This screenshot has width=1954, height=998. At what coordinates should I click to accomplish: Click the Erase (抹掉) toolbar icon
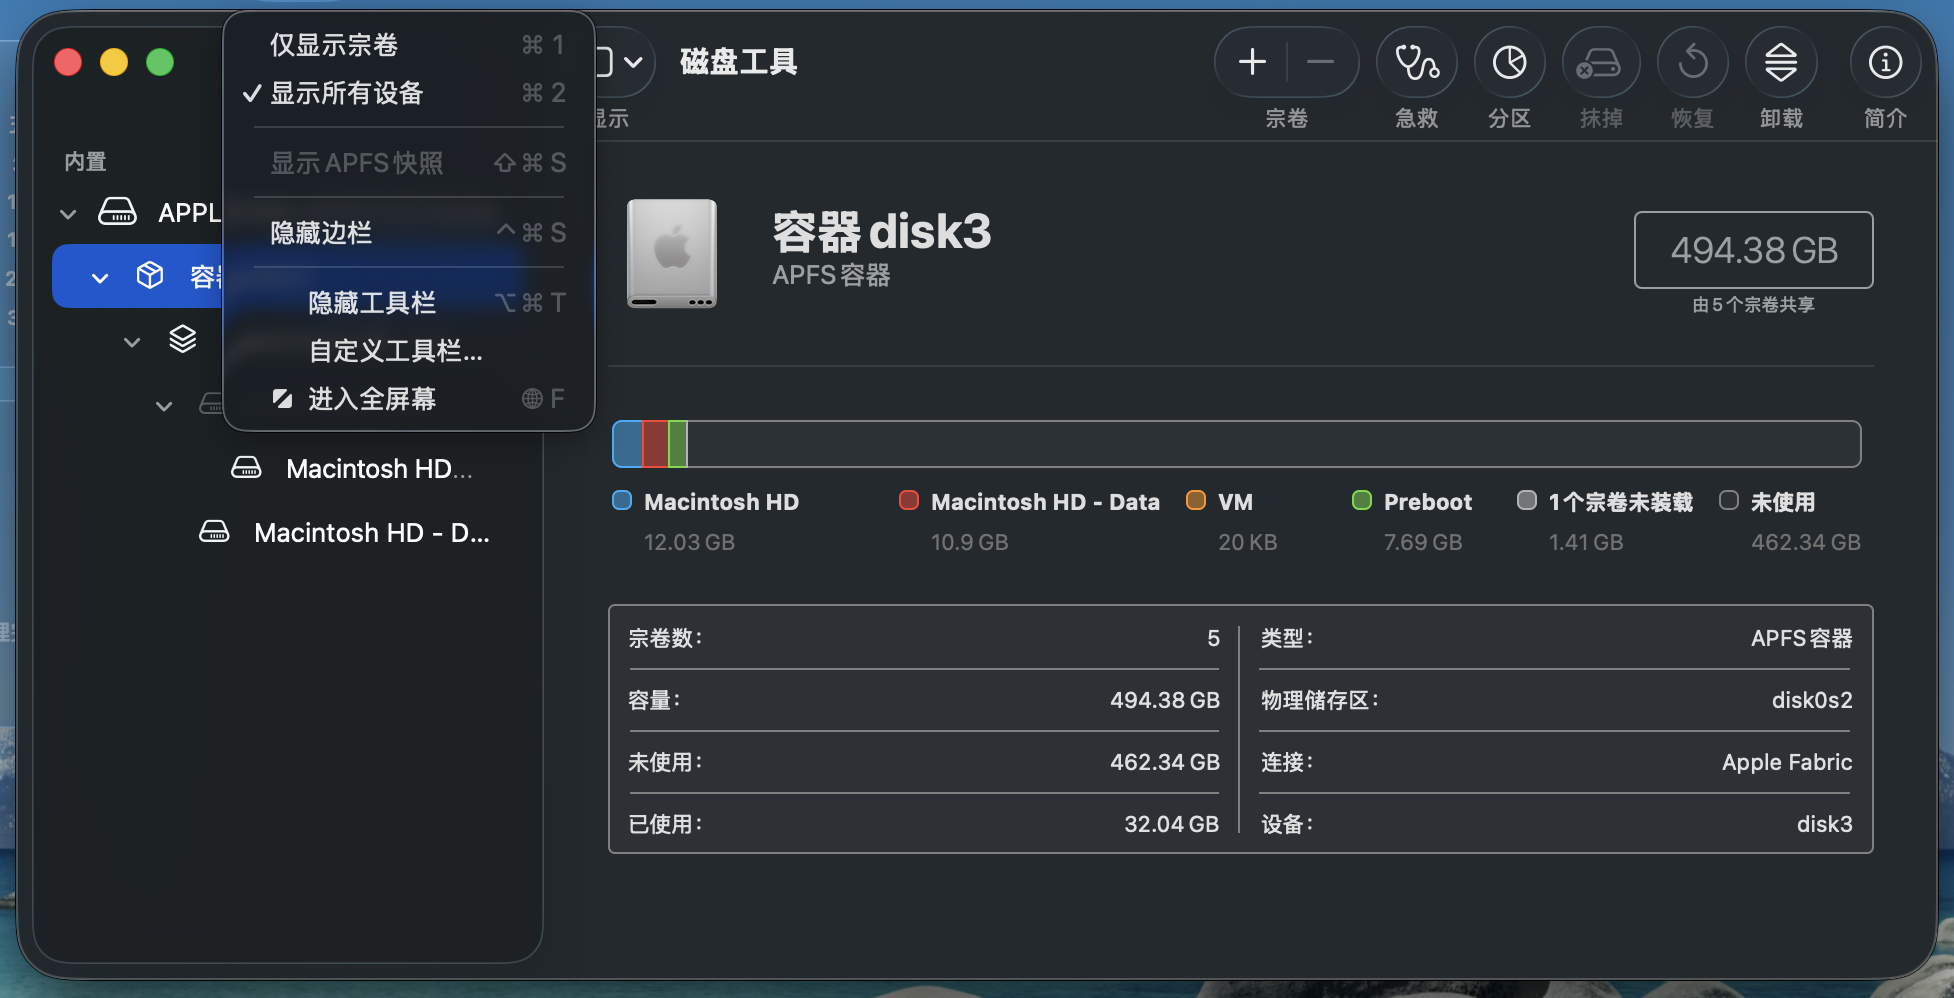tap(1600, 63)
